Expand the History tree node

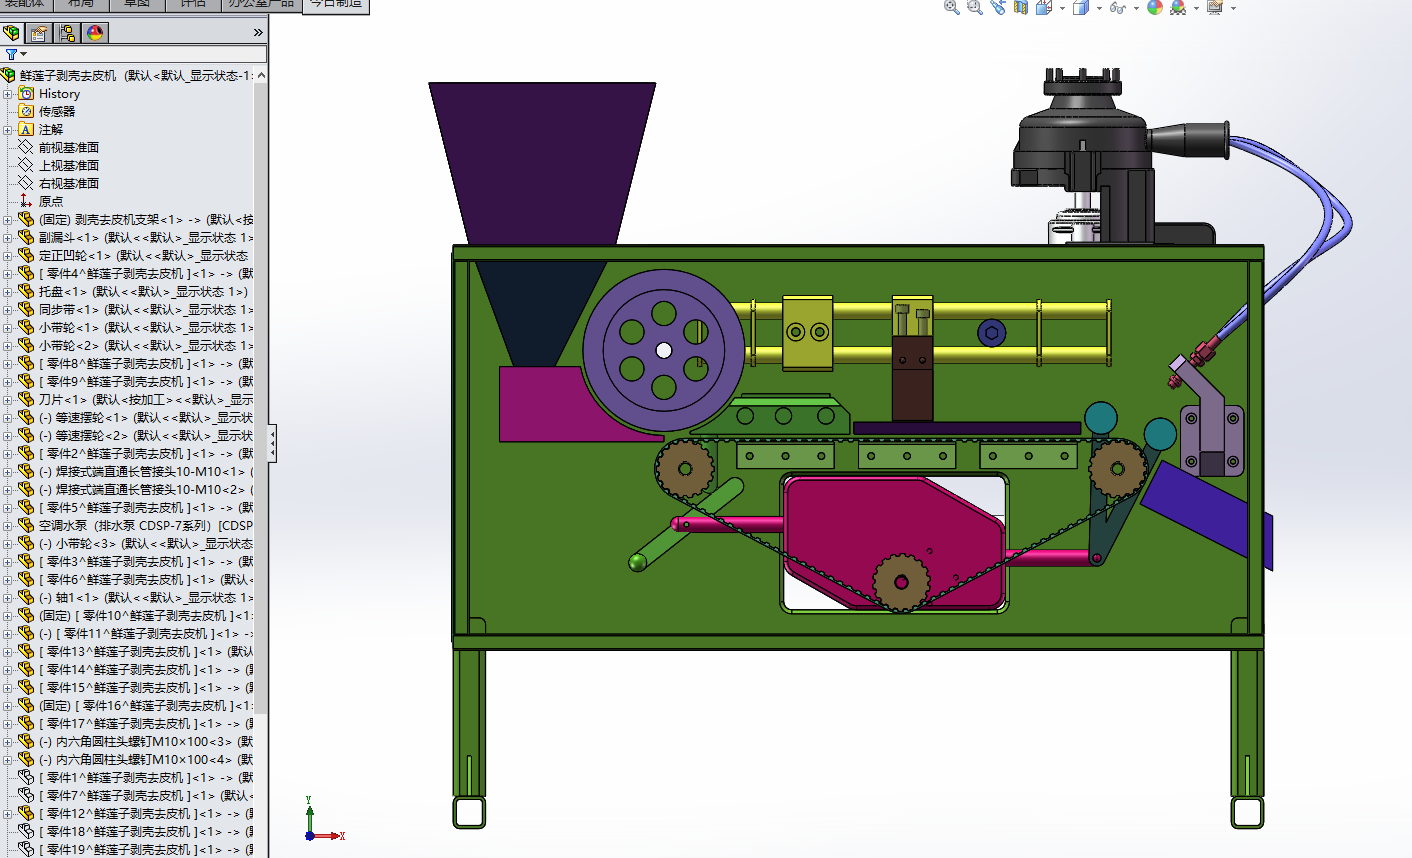point(8,93)
